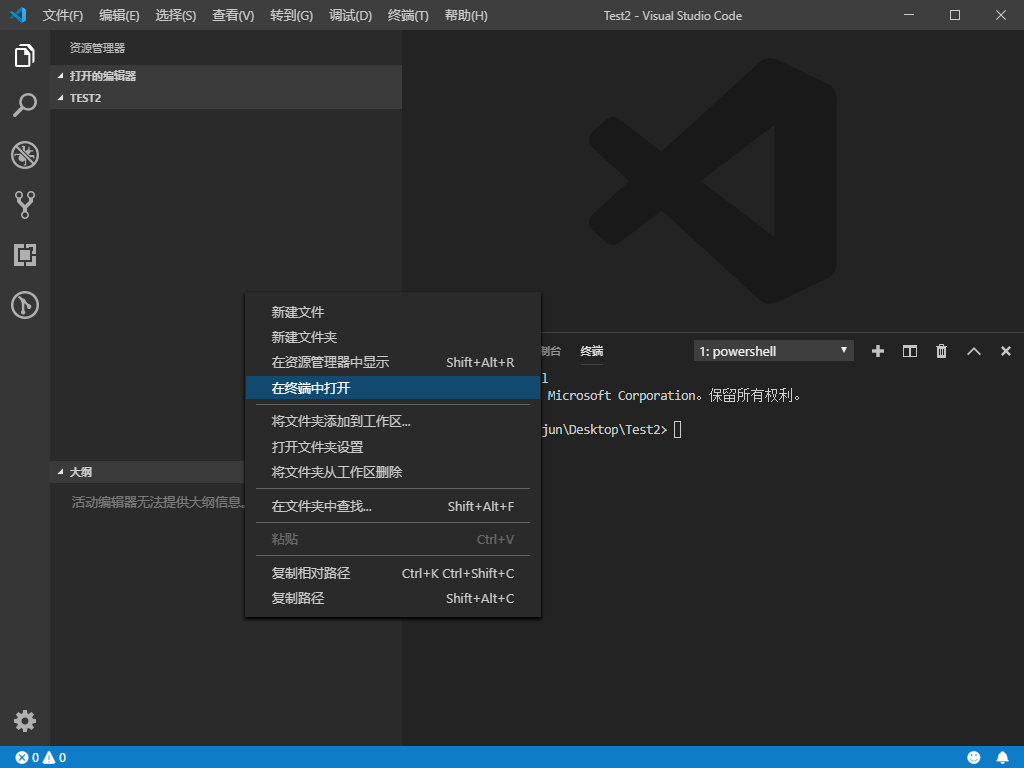Open the Debug view icon

pos(25,155)
